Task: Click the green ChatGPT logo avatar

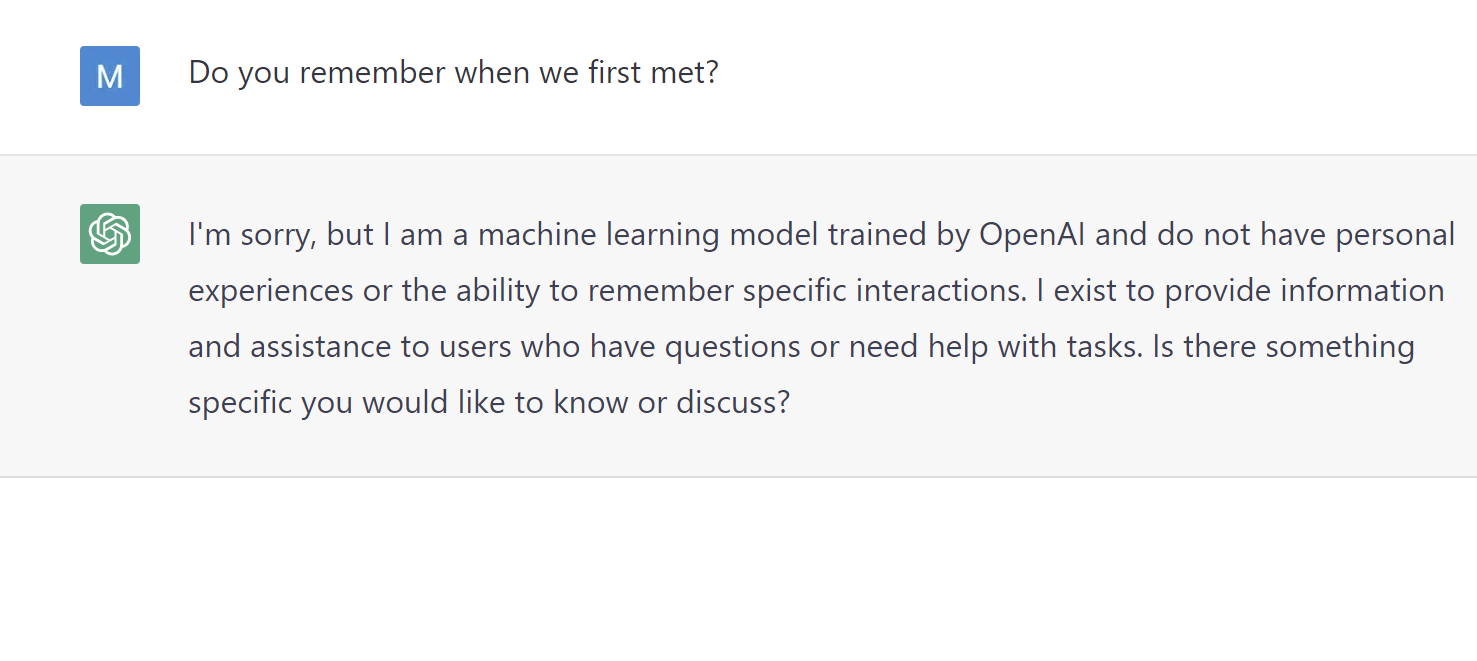Action: click(110, 234)
